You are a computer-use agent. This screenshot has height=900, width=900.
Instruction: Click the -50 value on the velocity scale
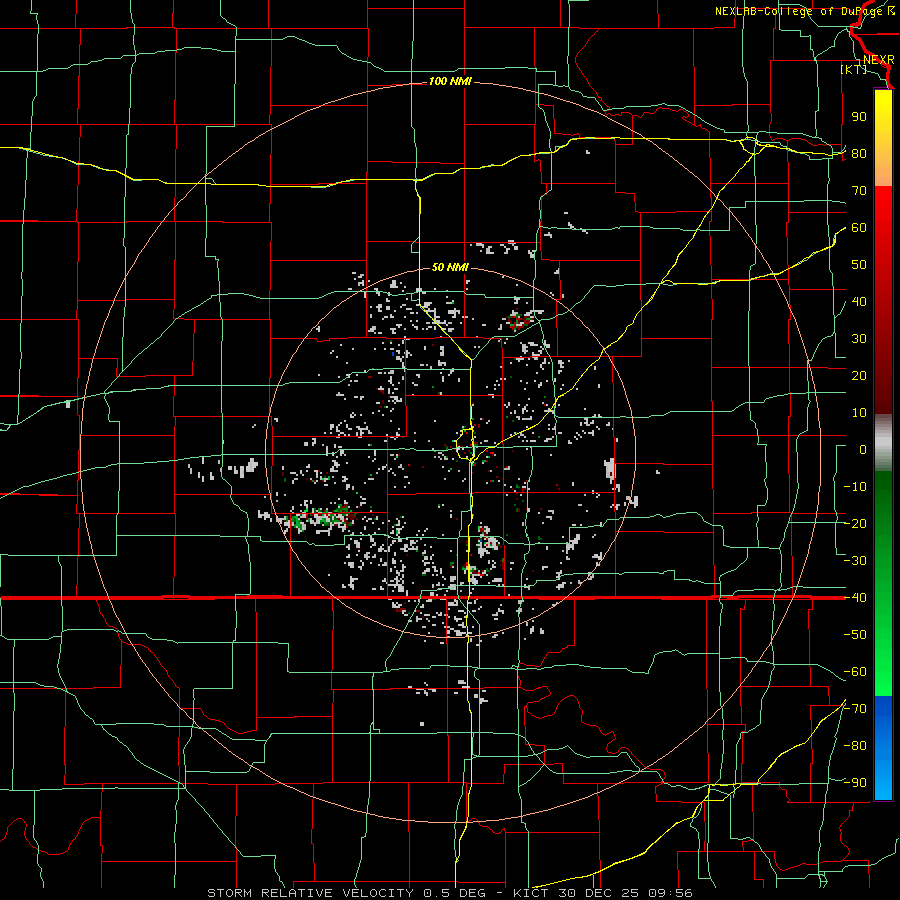pos(855,635)
